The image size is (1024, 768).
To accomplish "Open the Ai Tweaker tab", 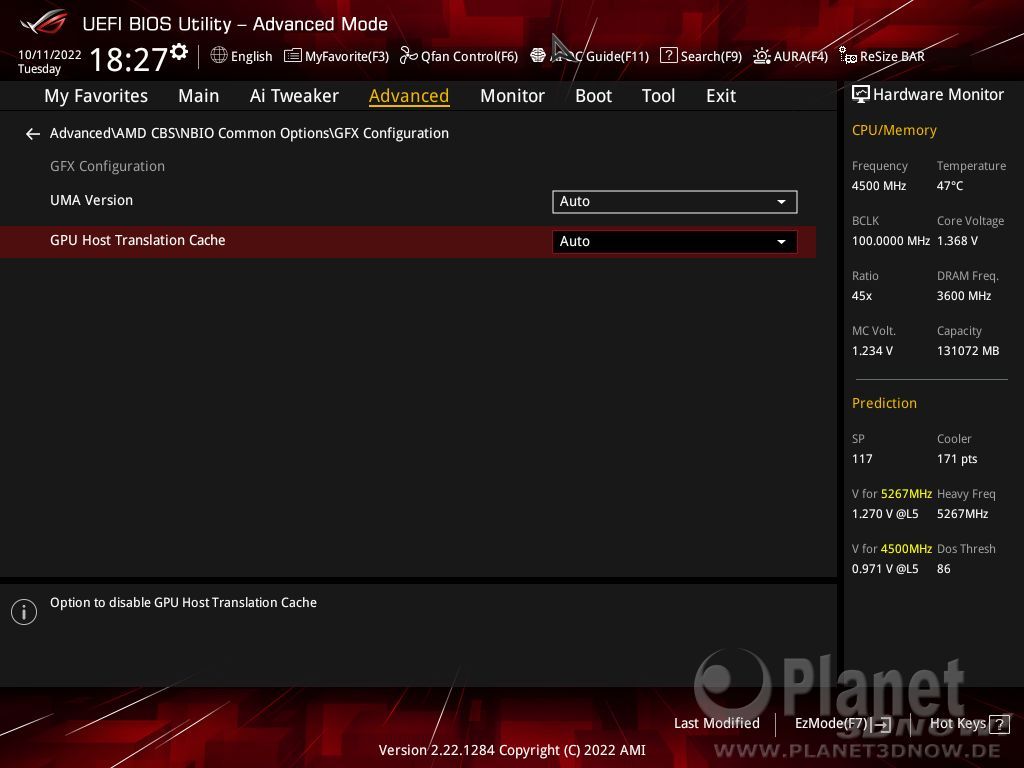I will pyautogui.click(x=294, y=96).
